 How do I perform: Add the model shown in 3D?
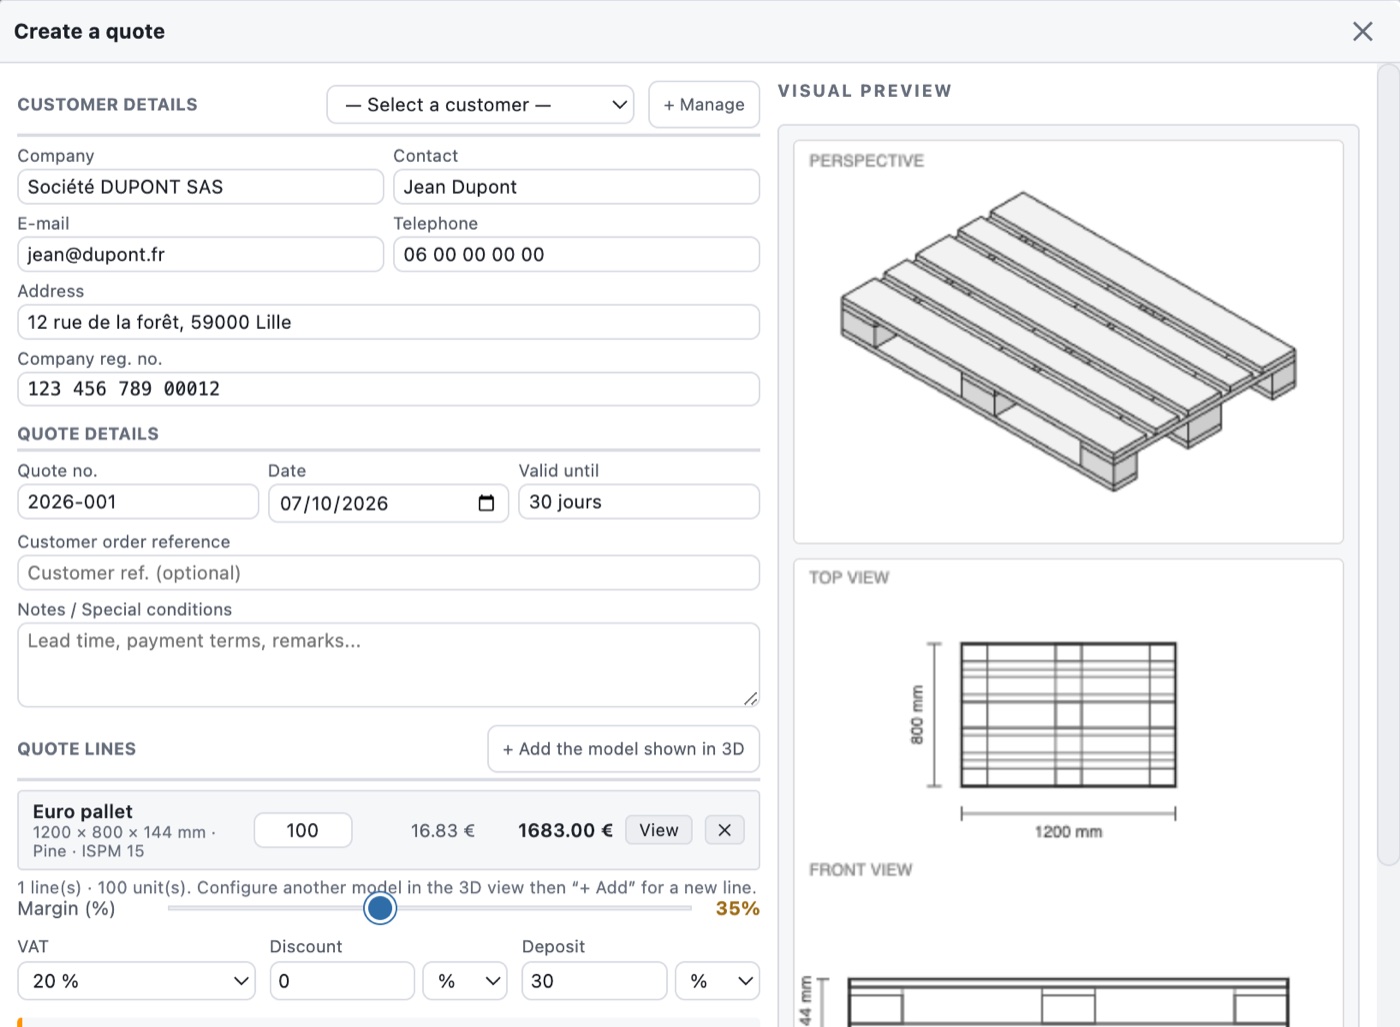click(x=623, y=749)
